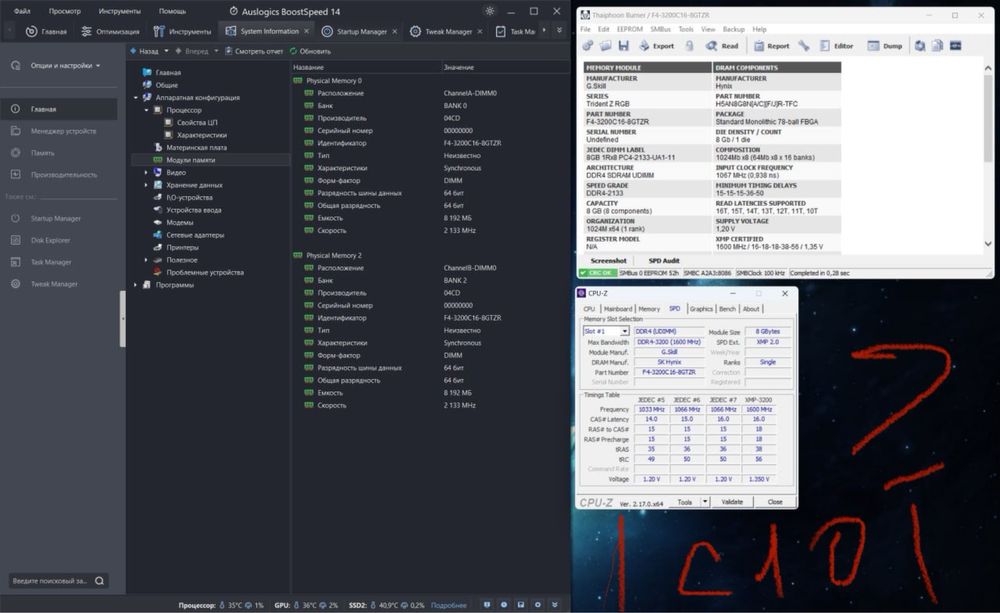Screen dimensions: 1000x613
Task: Collapse Аппаратная конфигурация tree node
Action: [136, 98]
